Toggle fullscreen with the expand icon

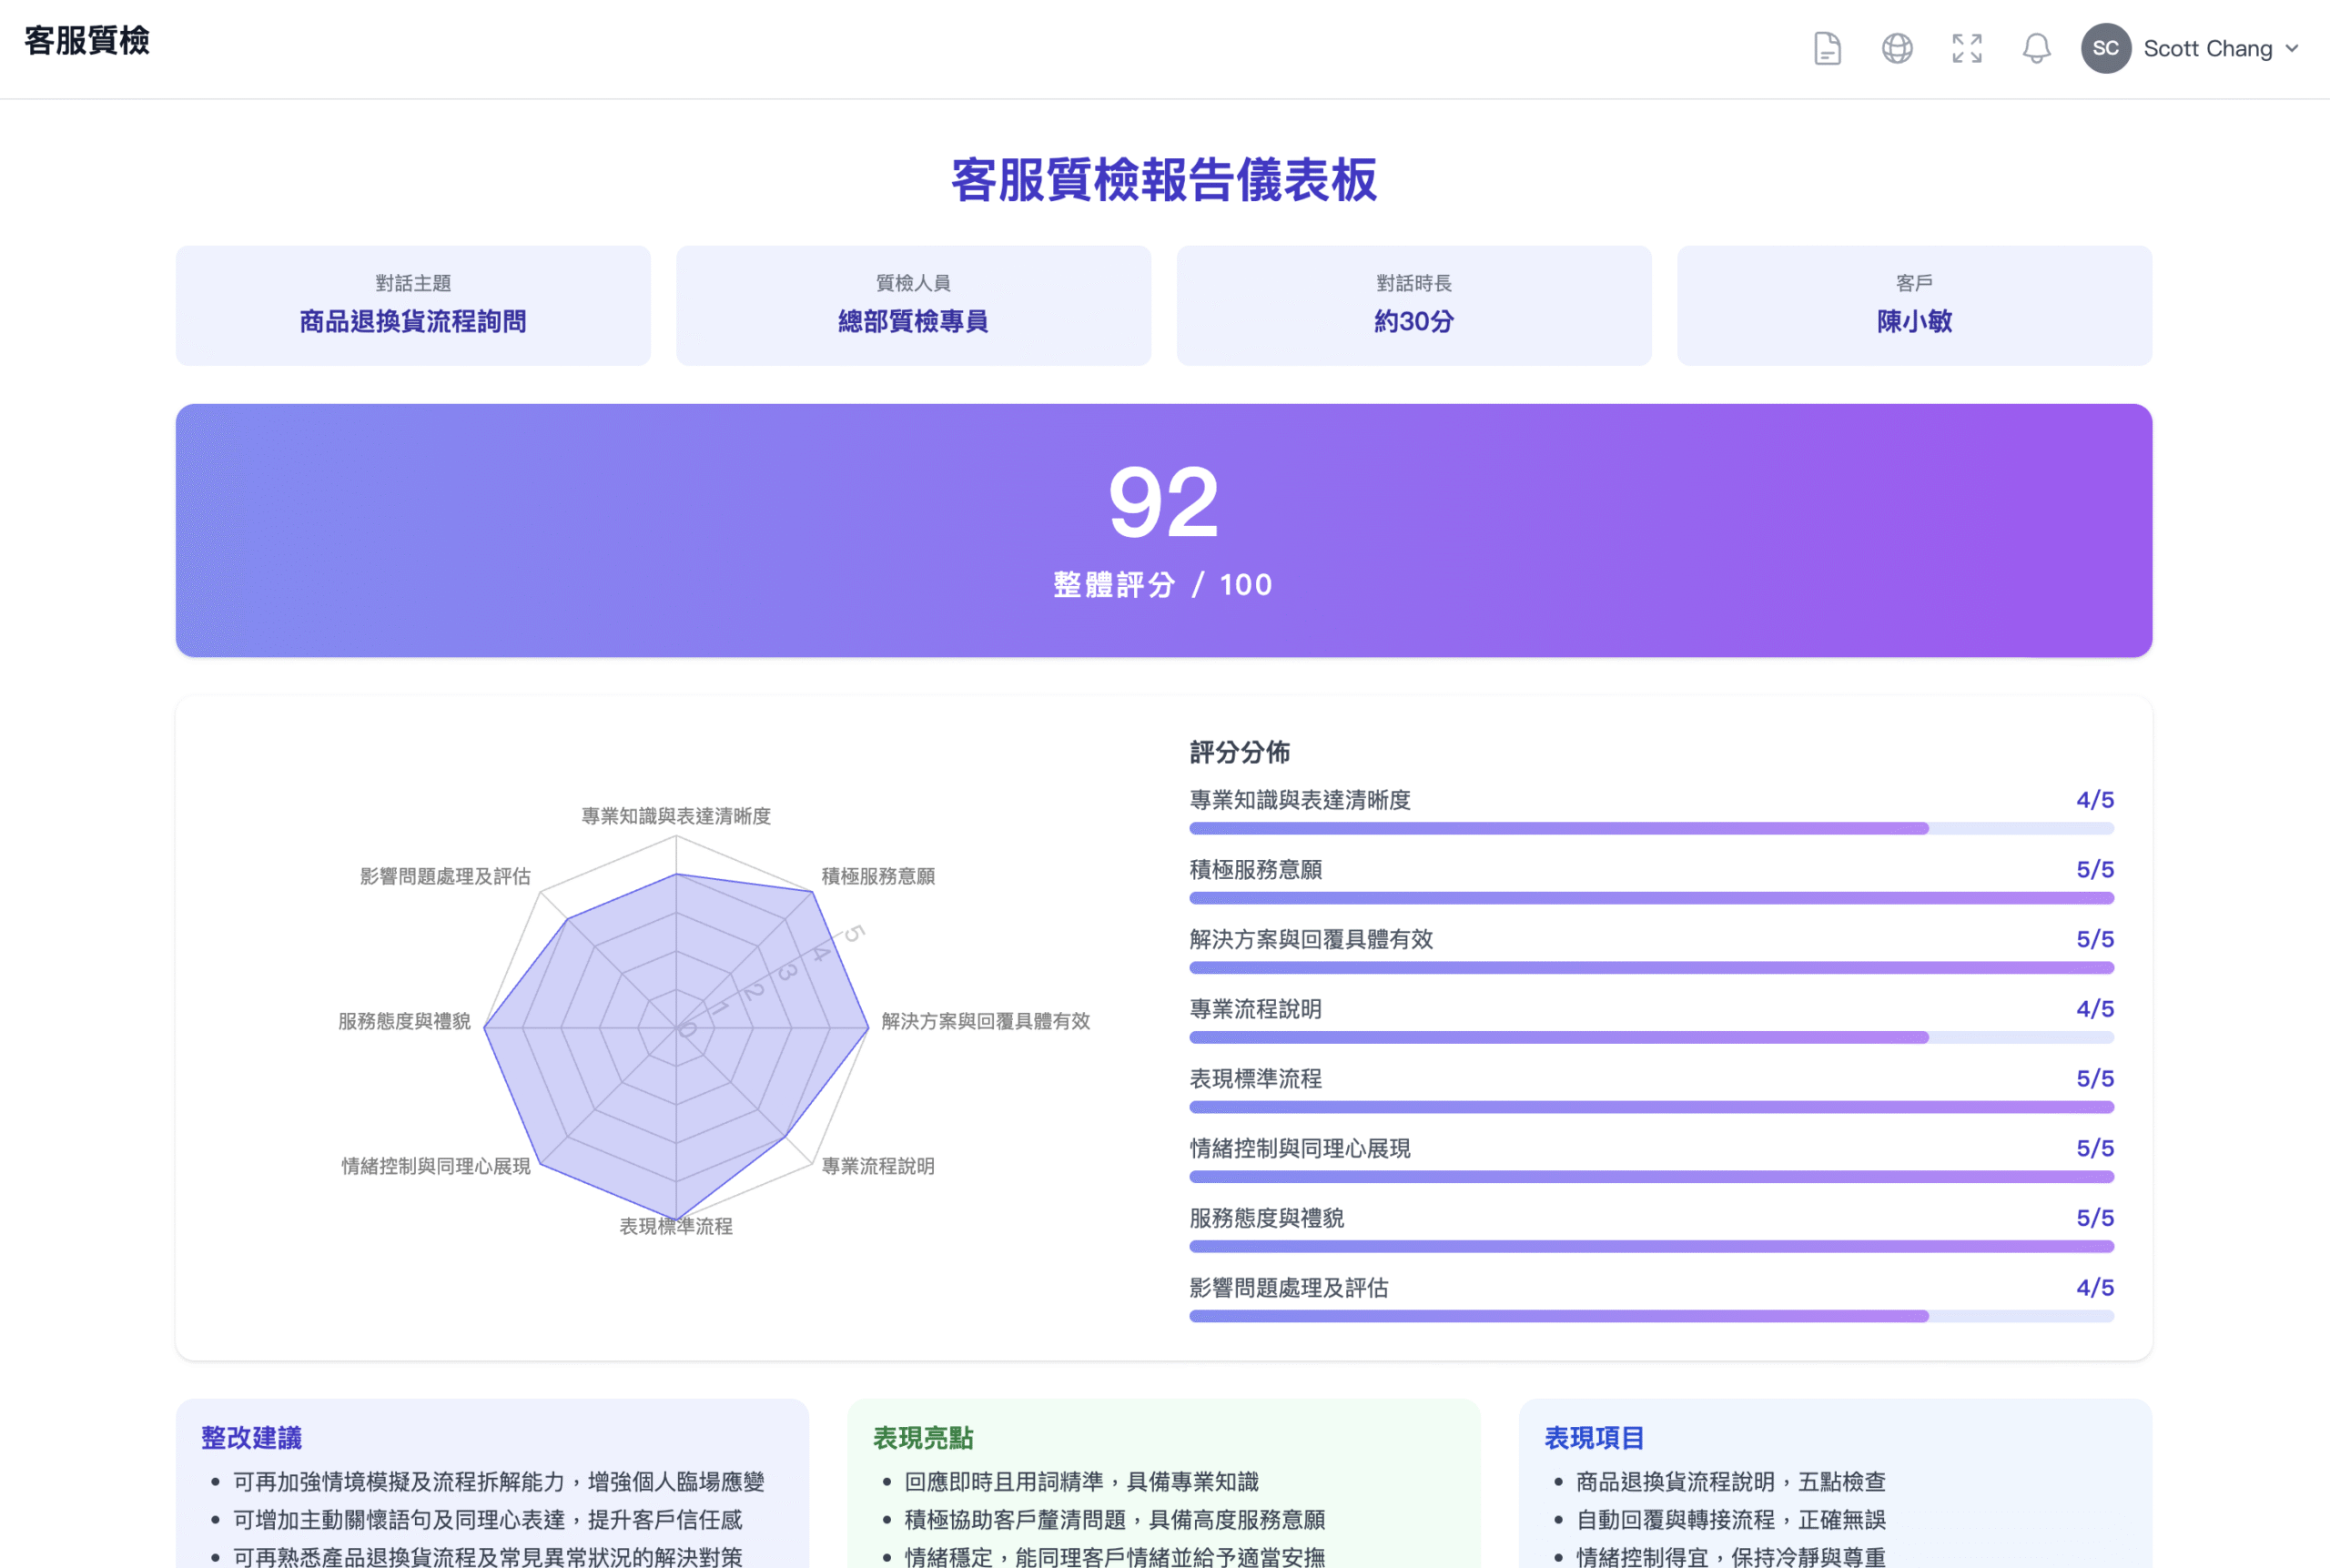[1966, 48]
